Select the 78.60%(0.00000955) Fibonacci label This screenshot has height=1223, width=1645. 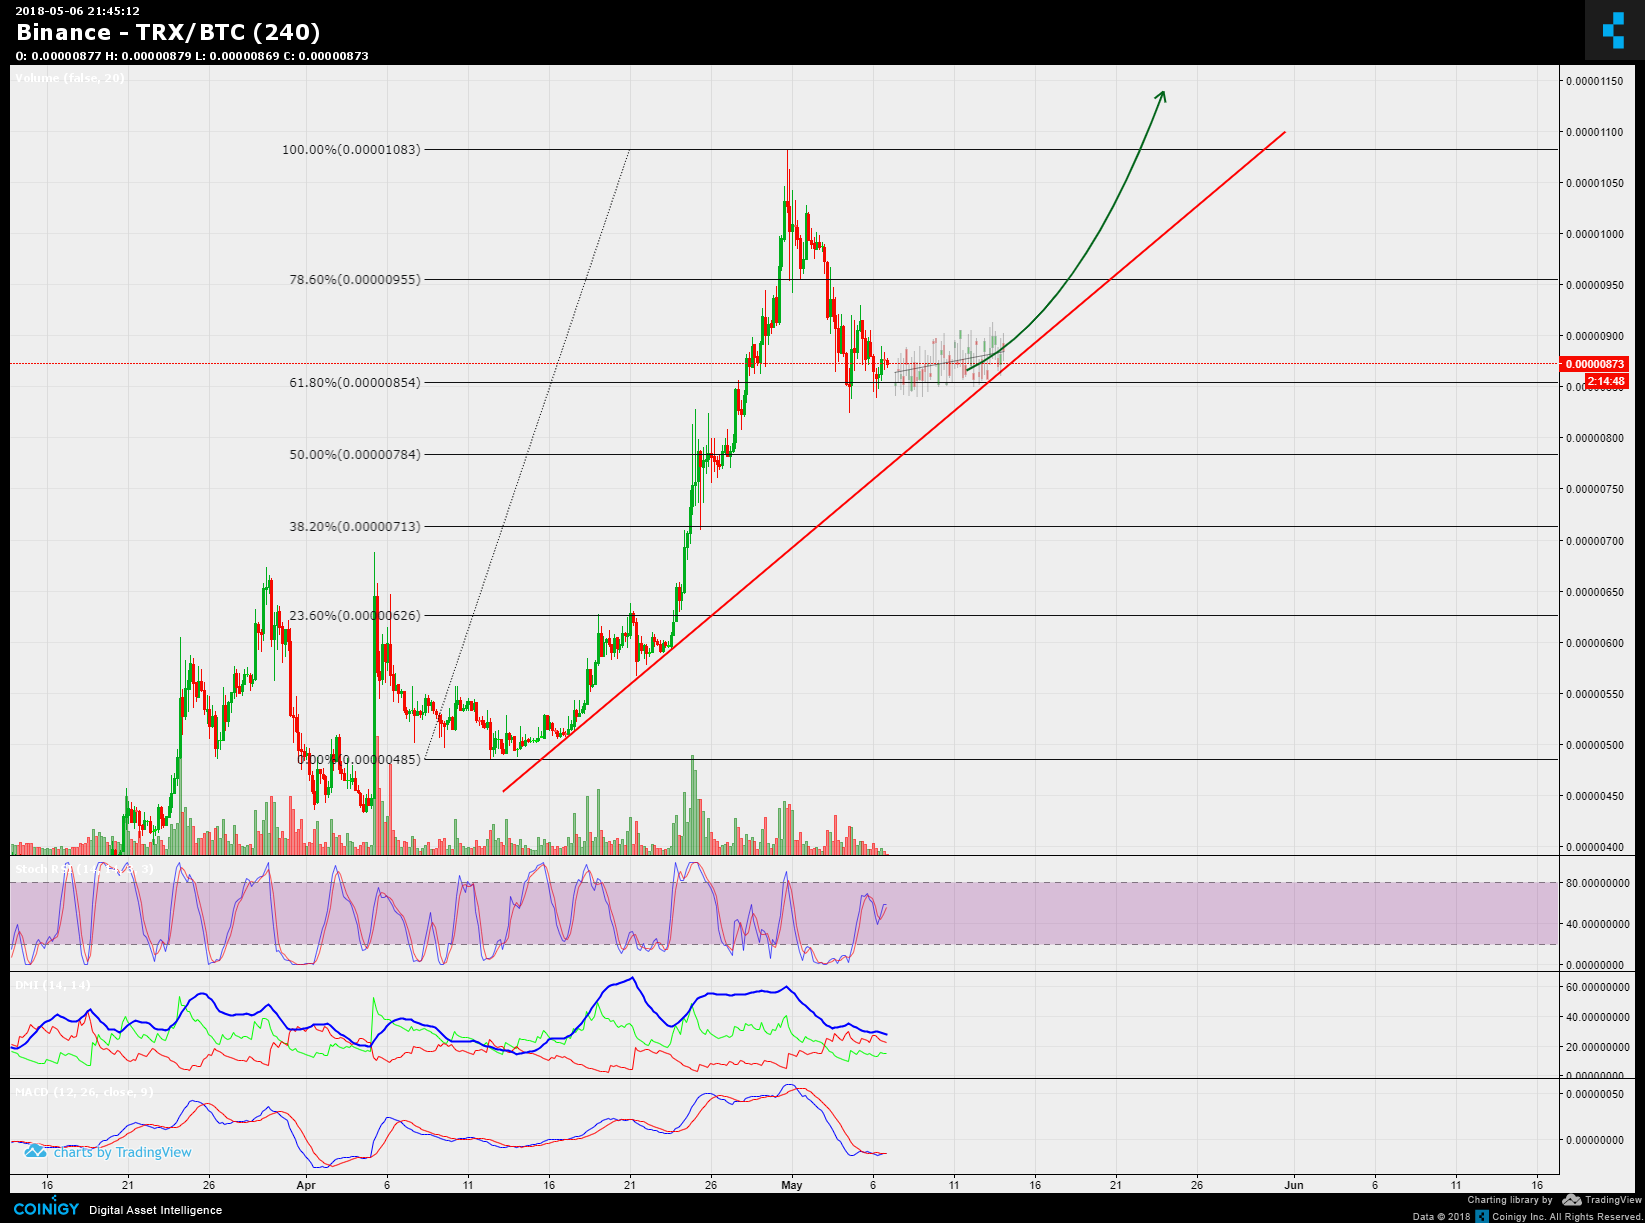(355, 279)
